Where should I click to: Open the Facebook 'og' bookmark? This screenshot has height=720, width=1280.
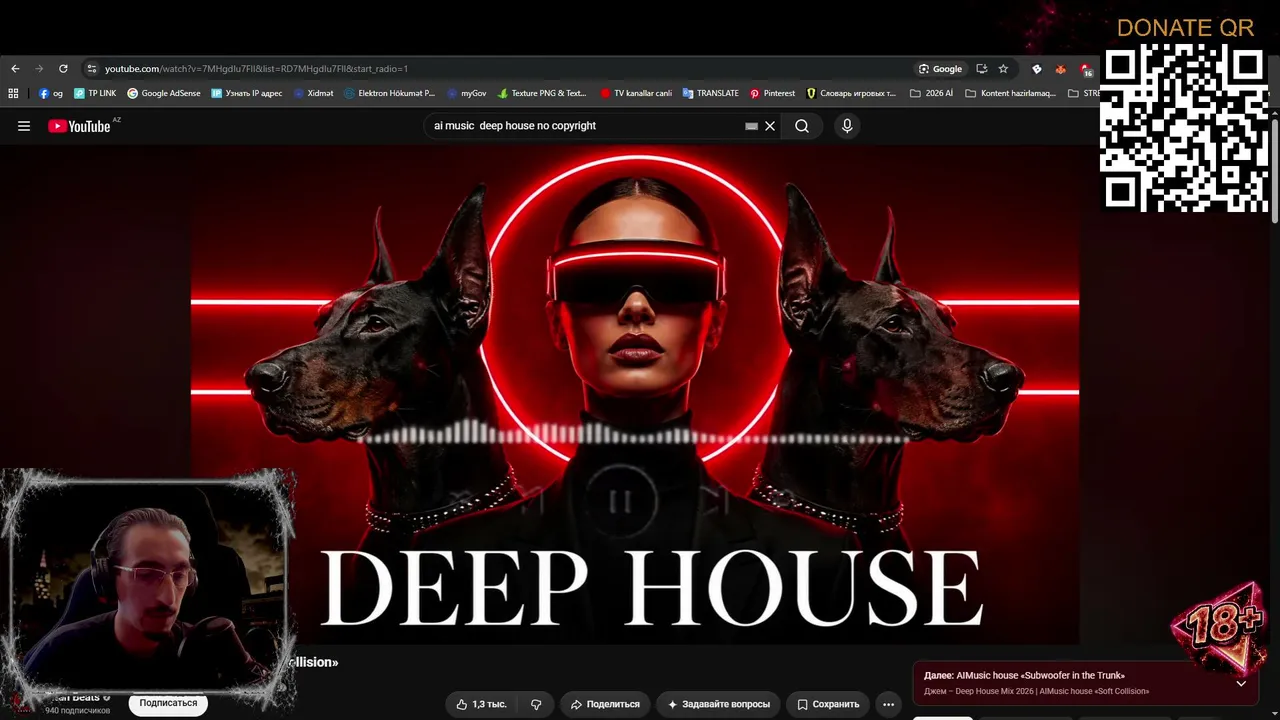pos(51,93)
